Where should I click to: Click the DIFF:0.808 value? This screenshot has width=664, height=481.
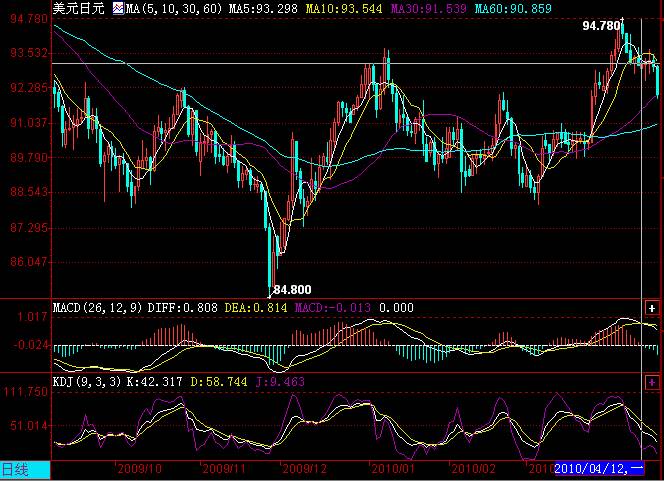coord(183,307)
